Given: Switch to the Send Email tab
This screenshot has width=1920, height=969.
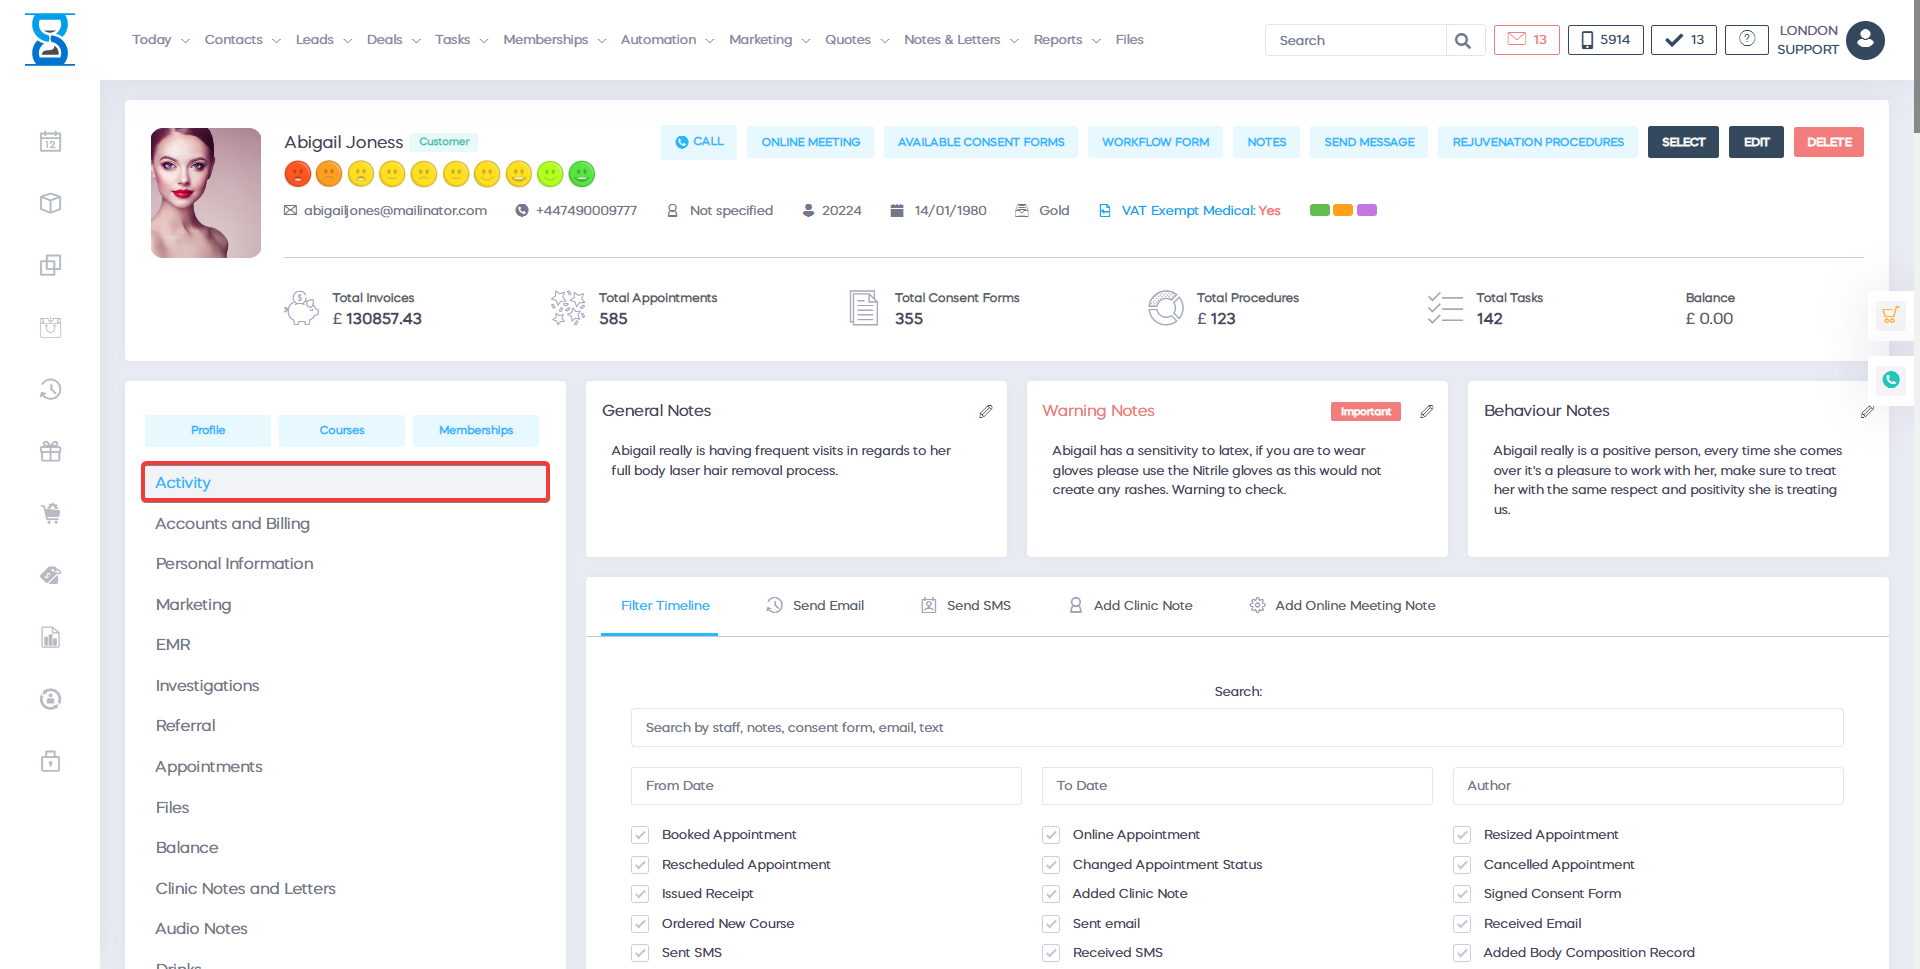Looking at the screenshot, I should 815,606.
